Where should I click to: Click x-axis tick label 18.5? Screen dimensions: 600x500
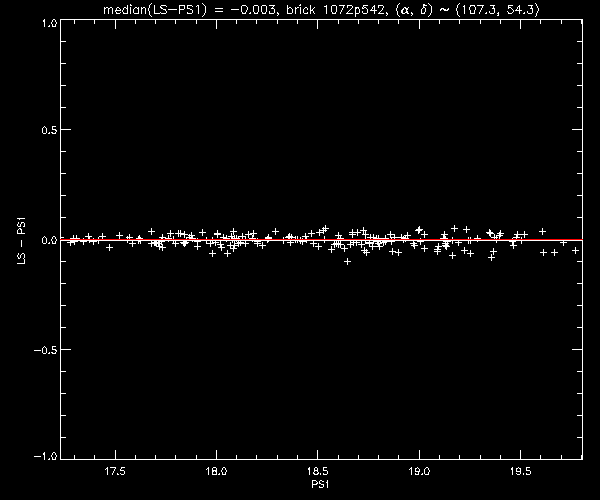pyautogui.click(x=318, y=471)
